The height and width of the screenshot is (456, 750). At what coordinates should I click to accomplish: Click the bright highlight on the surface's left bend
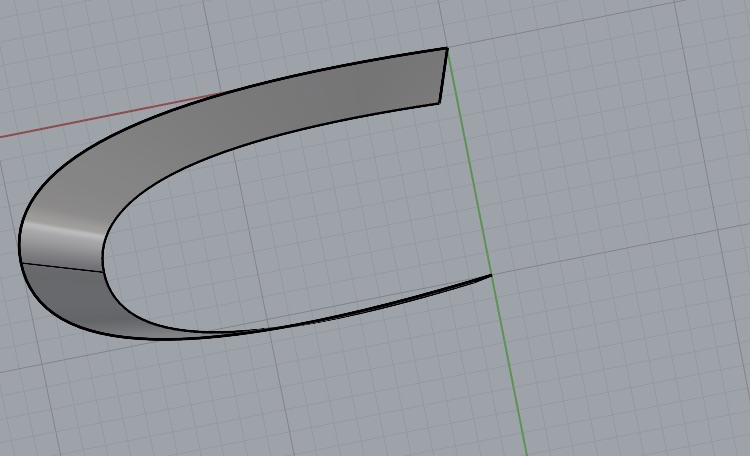[60, 235]
